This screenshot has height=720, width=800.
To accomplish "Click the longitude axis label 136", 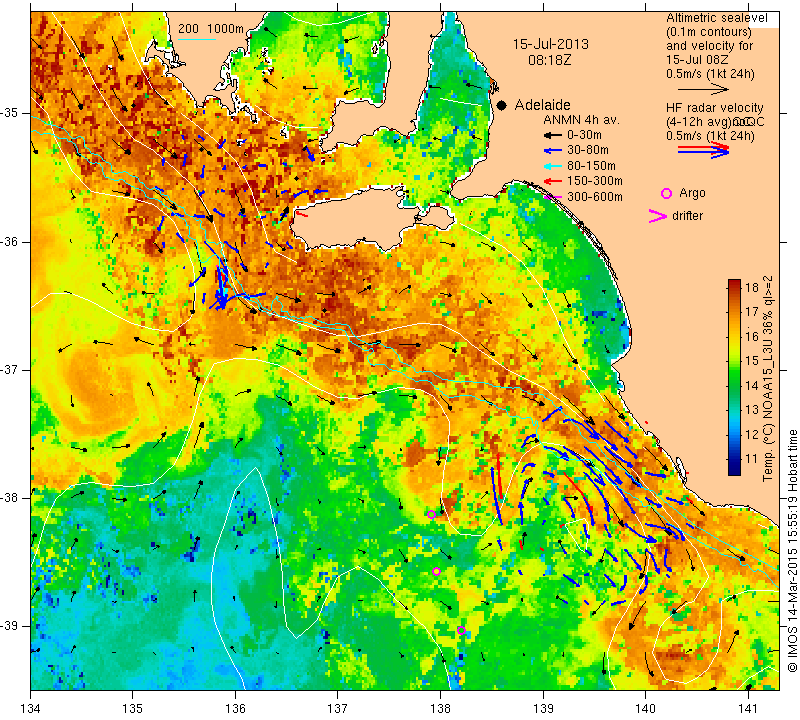I will pyautogui.click(x=235, y=708).
